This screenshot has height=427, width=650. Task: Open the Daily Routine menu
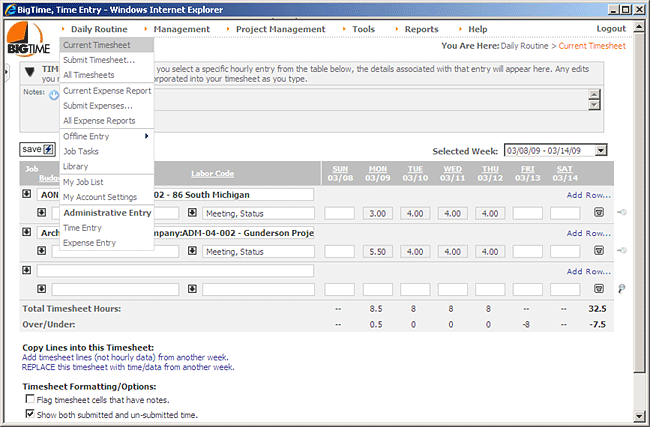99,29
